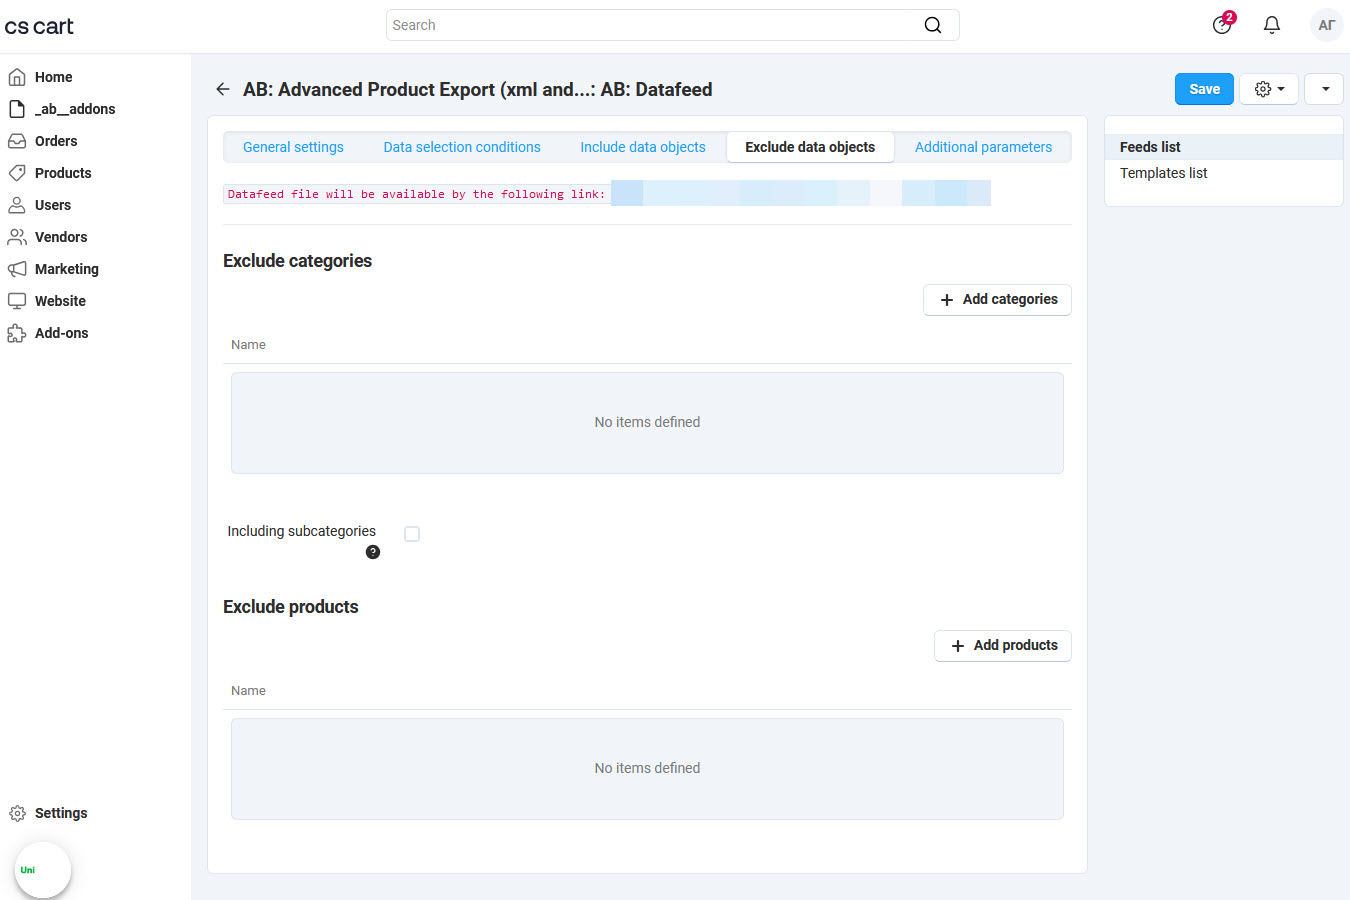Click the Including subcategories help icon
Screen dimensions: 1350x900
click(373, 552)
